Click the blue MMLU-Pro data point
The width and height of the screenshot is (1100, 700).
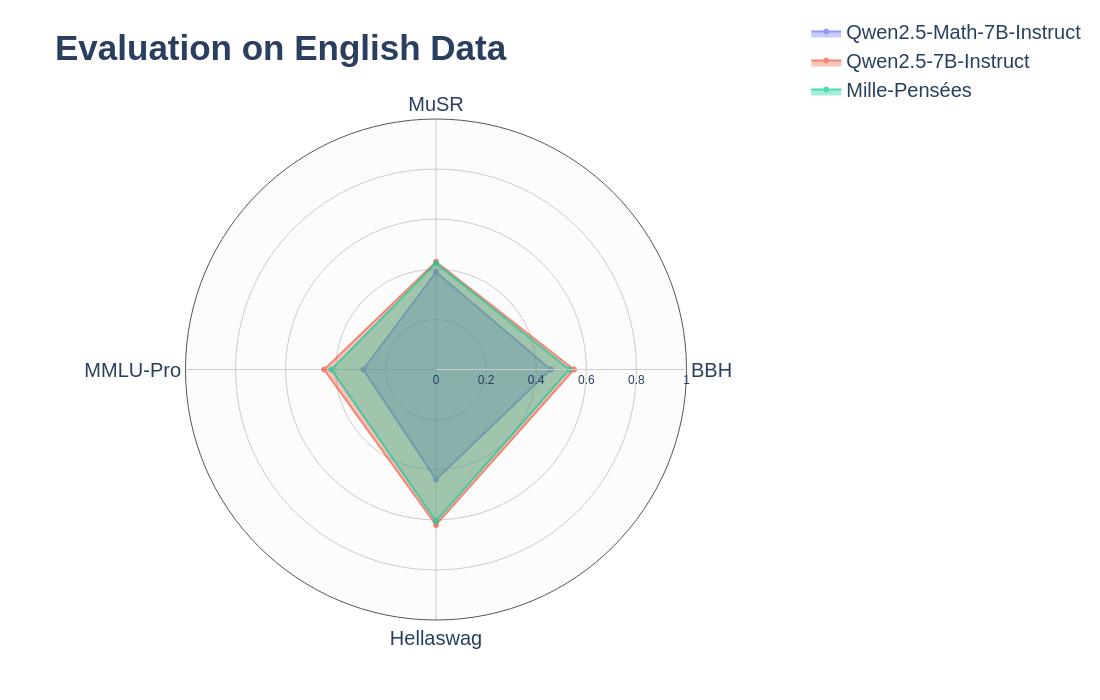364,370
